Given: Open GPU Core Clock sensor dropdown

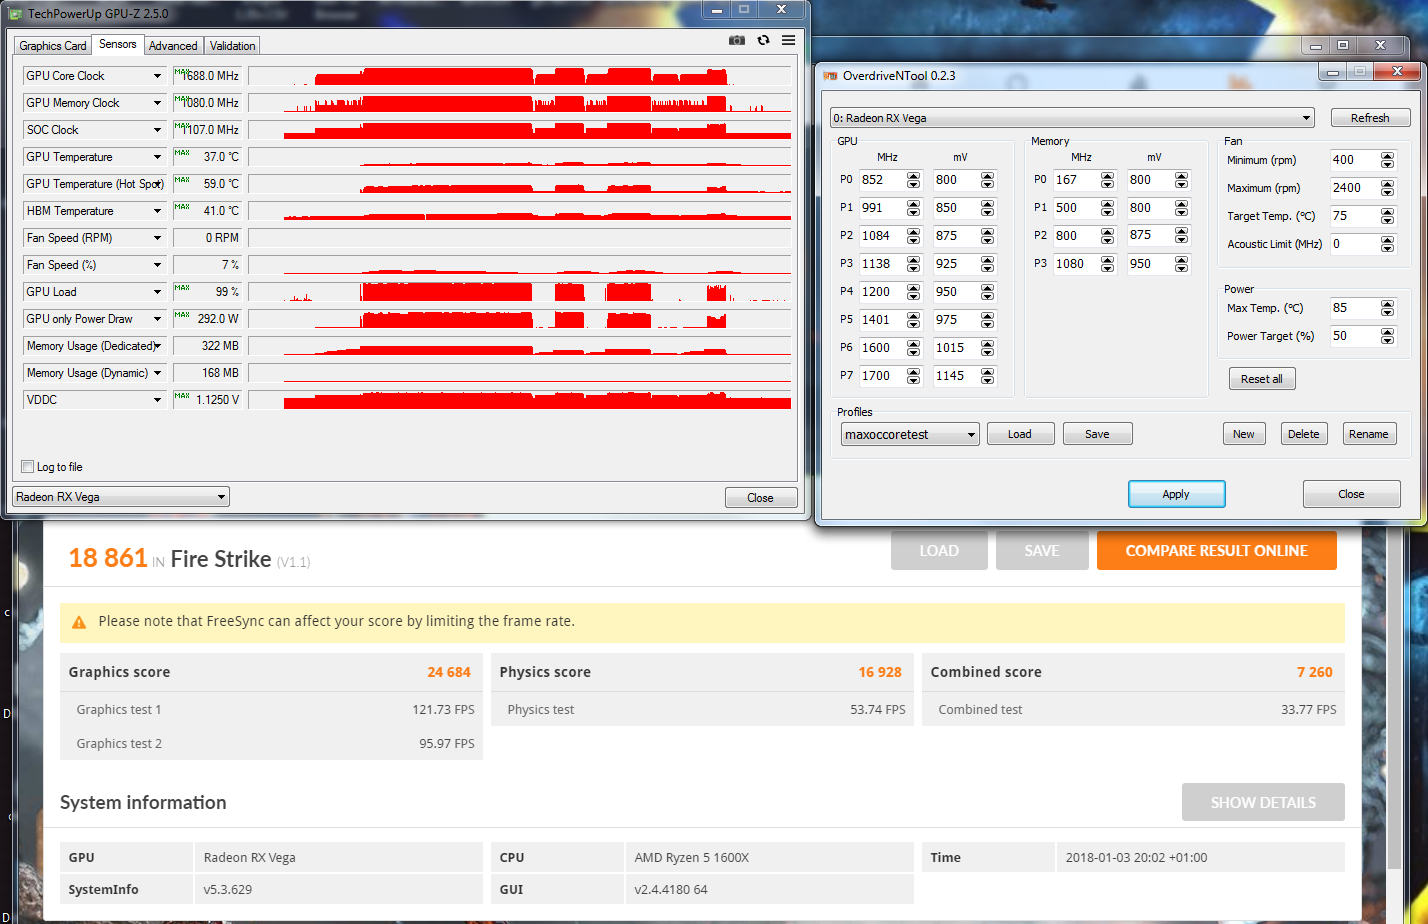Looking at the screenshot, I should click(157, 76).
